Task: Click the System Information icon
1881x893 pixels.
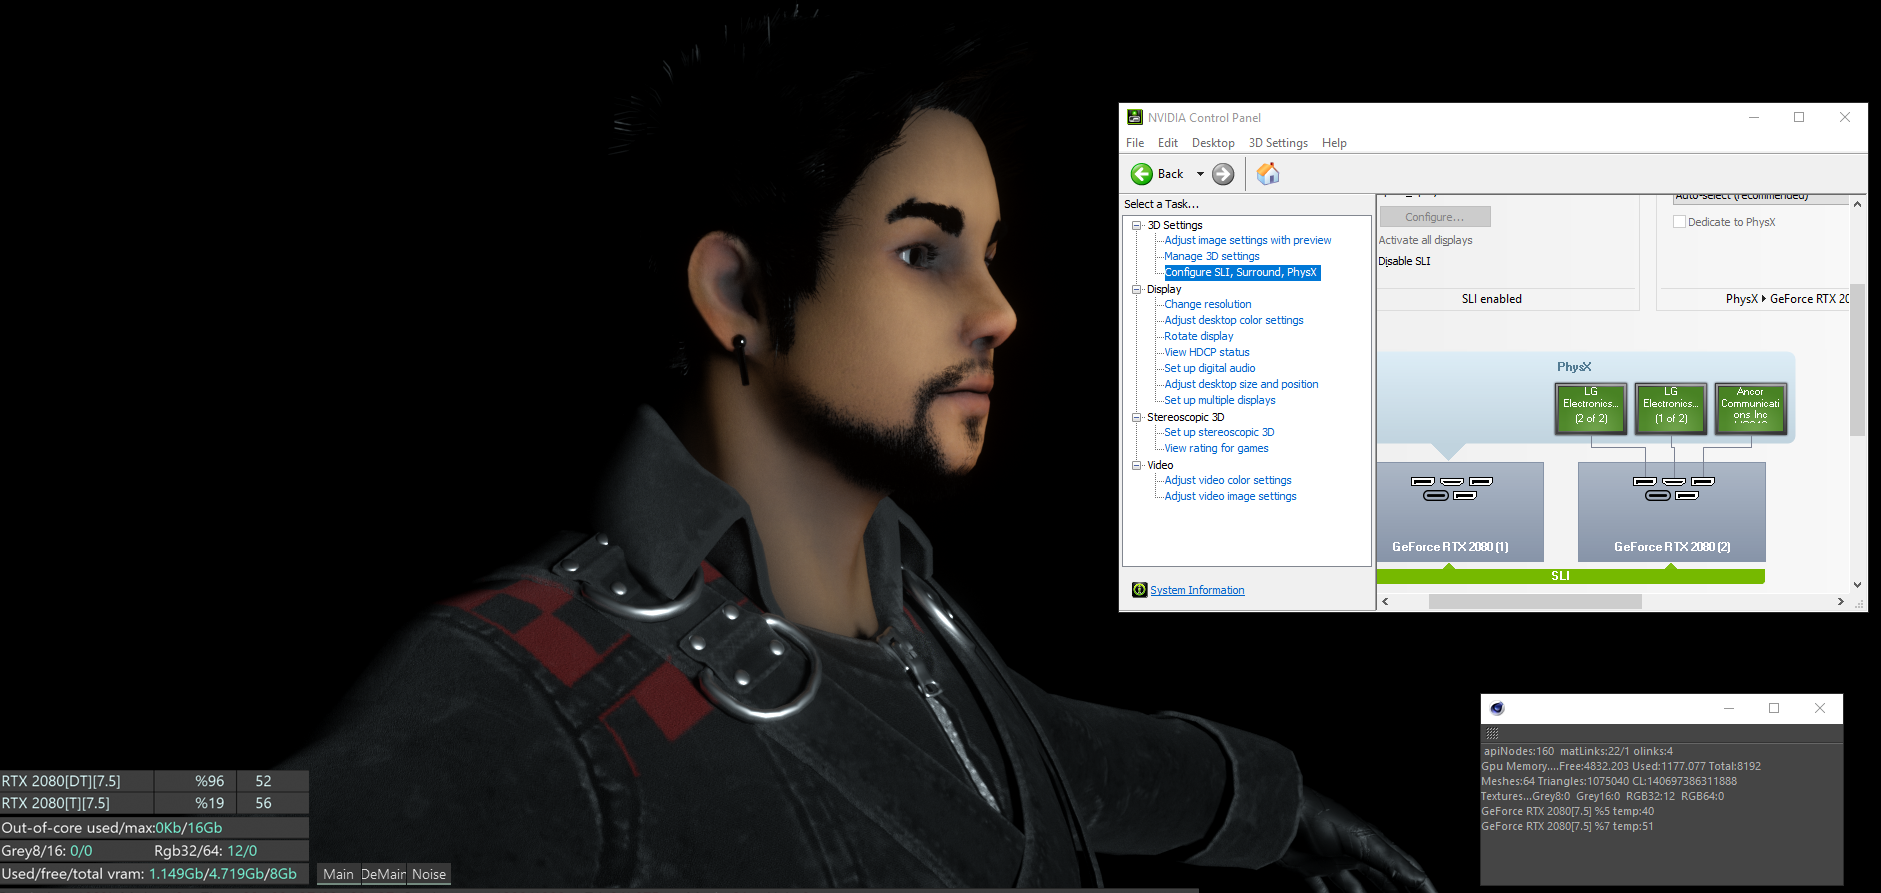Action: click(x=1139, y=590)
